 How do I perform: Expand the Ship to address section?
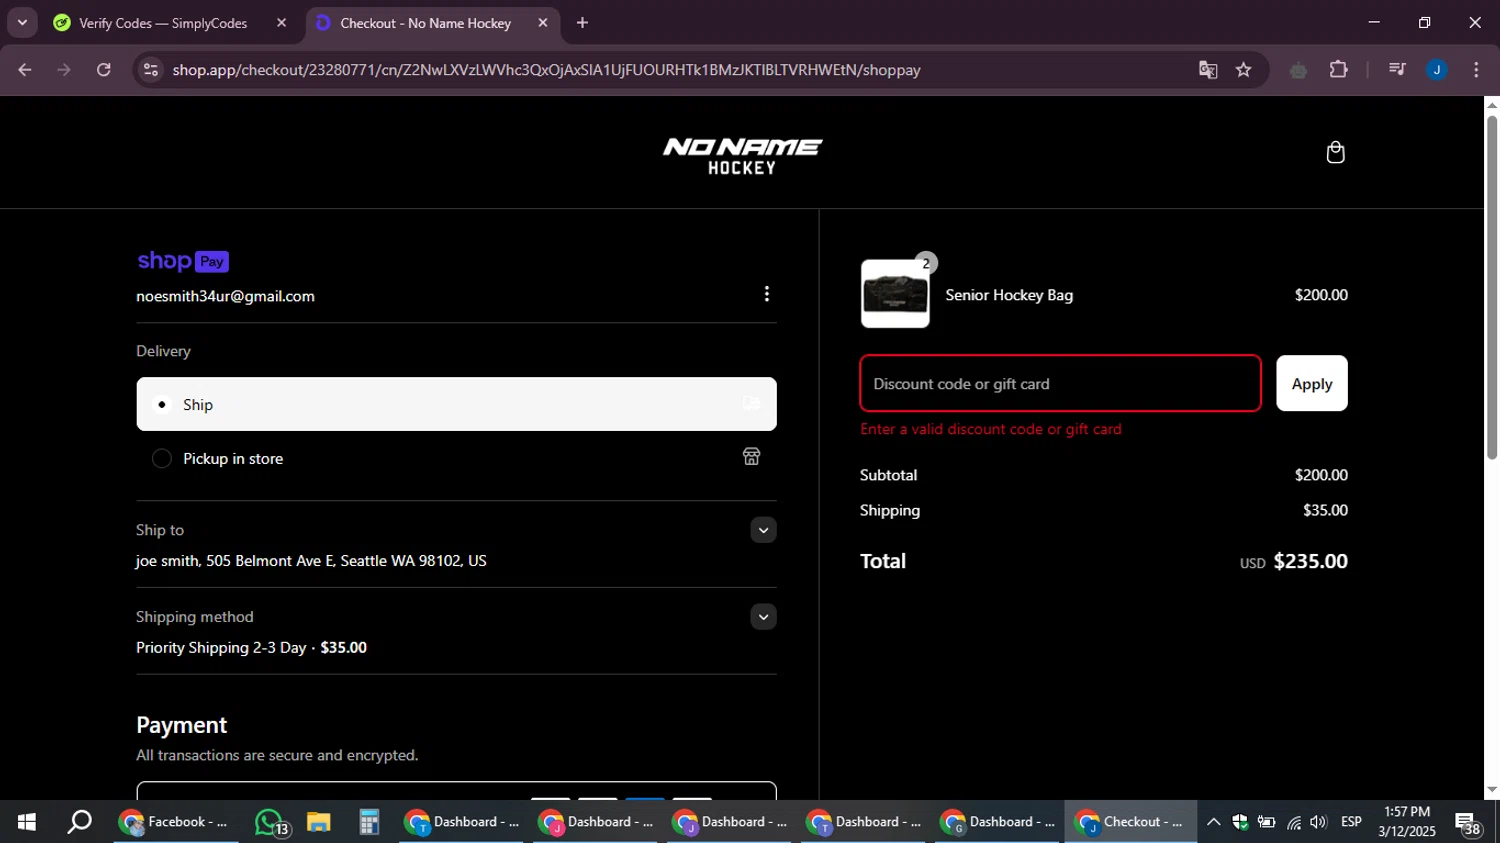tap(763, 530)
